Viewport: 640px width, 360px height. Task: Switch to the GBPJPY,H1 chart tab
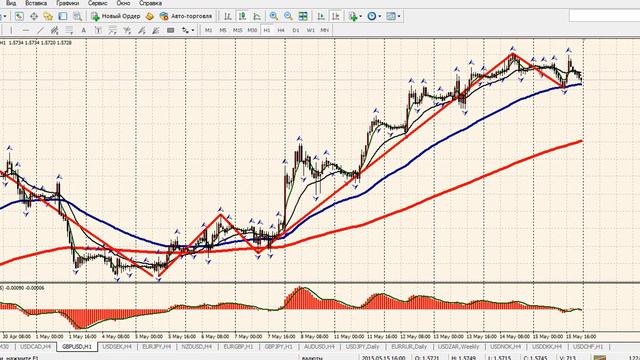pyautogui.click(x=279, y=347)
